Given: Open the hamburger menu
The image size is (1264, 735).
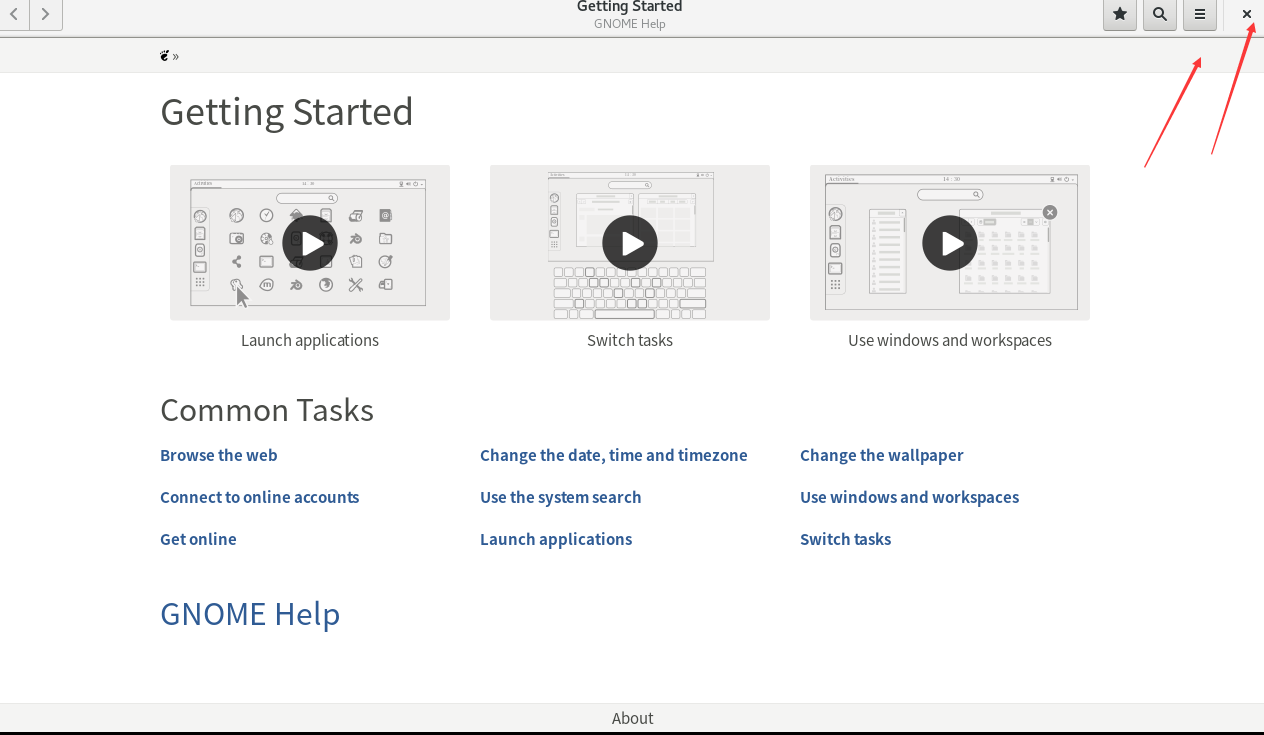Looking at the screenshot, I should click(1200, 14).
